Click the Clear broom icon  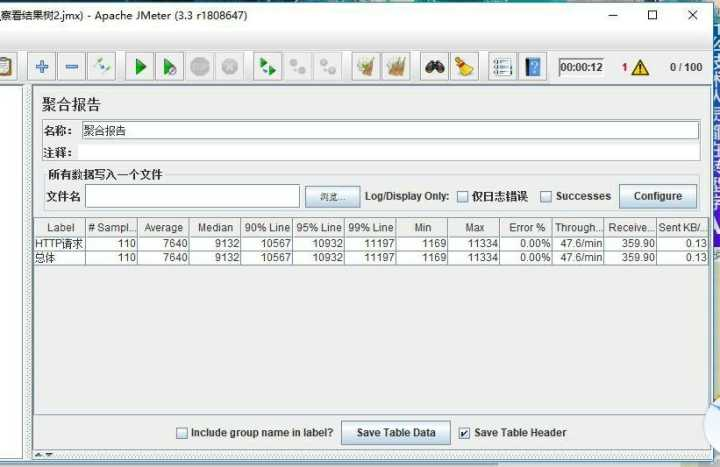(366, 67)
